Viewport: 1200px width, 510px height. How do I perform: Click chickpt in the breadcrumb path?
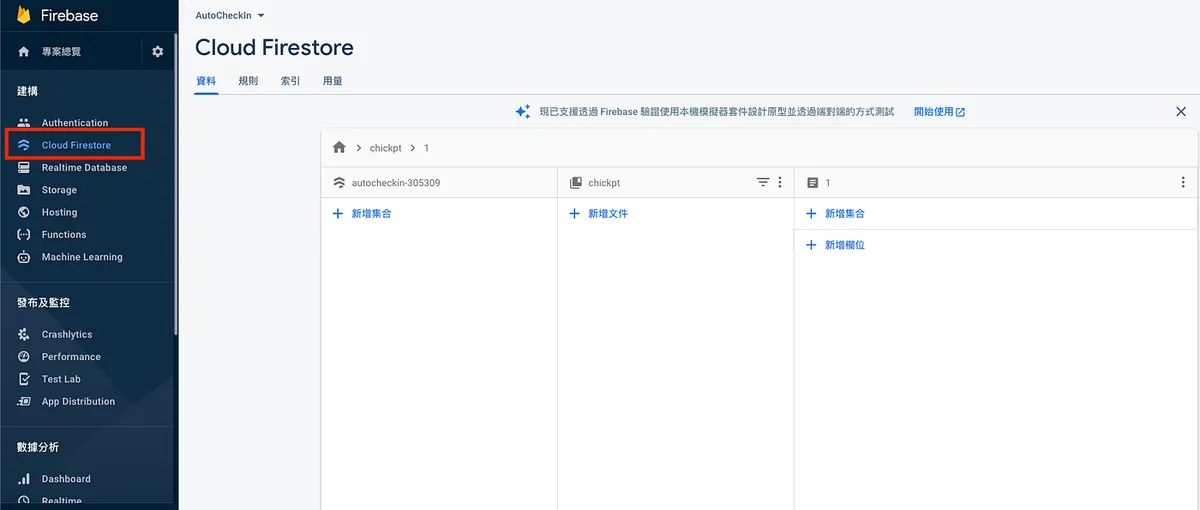point(385,148)
